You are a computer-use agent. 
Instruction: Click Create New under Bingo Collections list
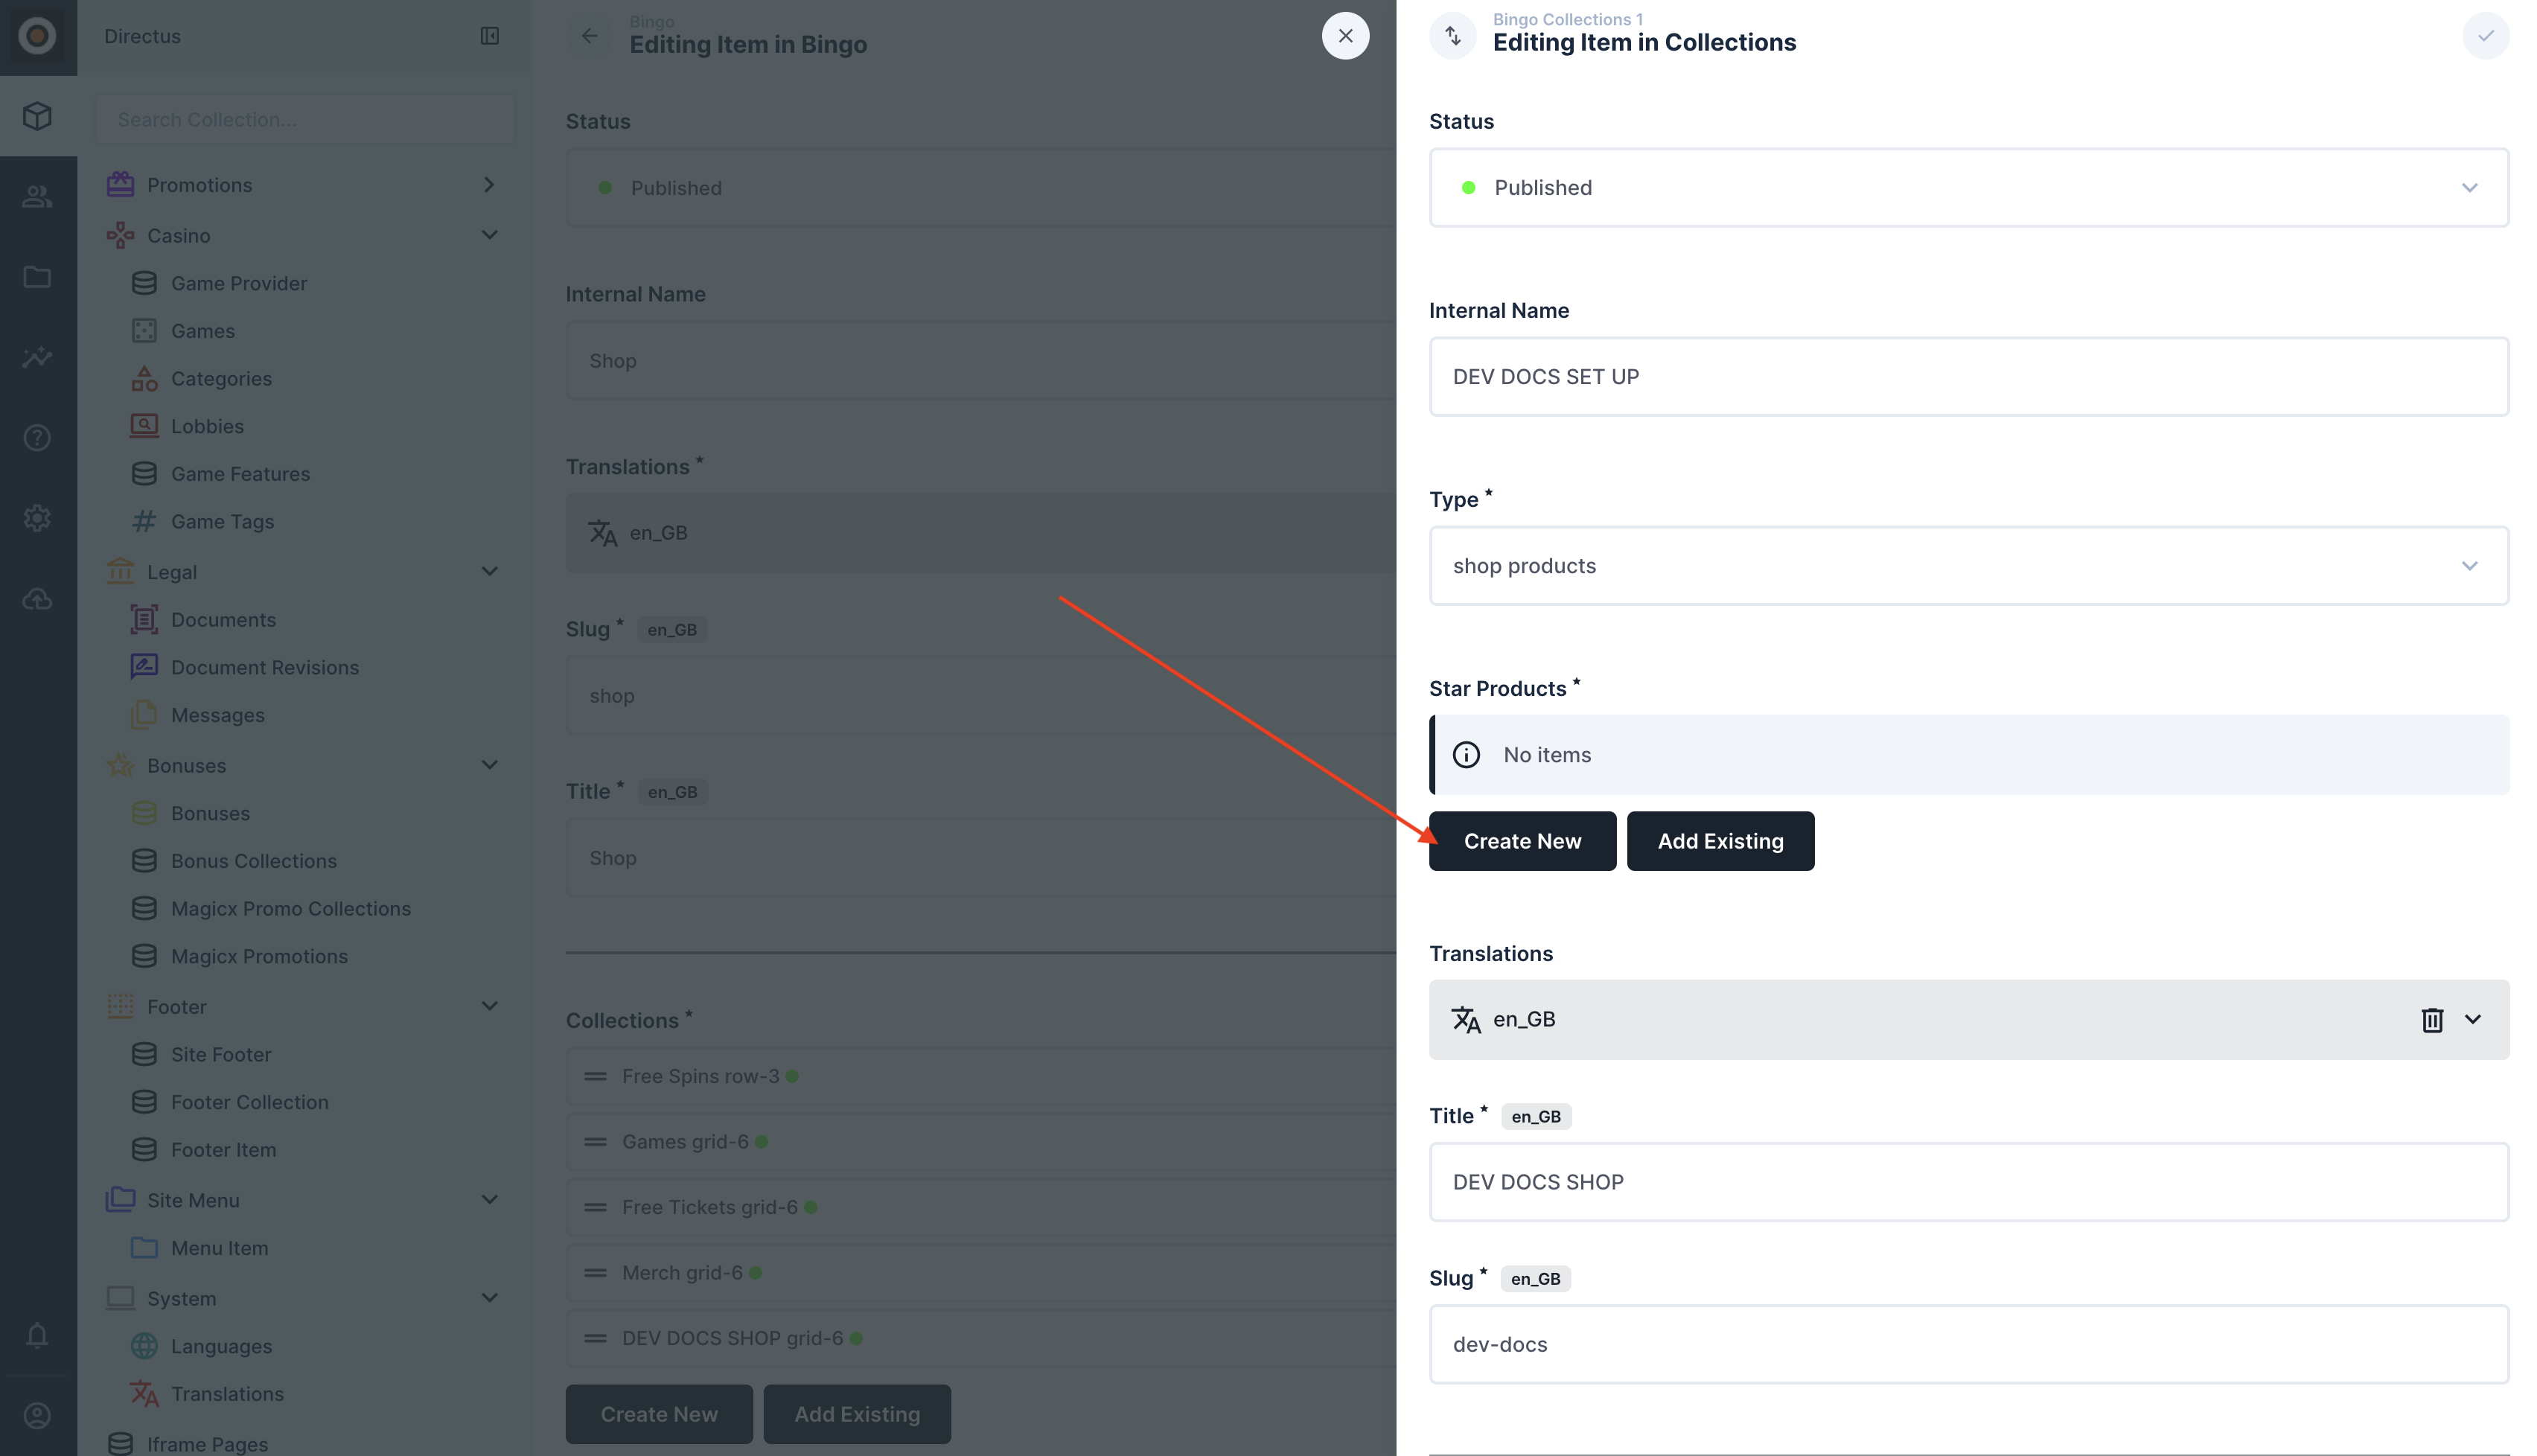pos(659,1414)
